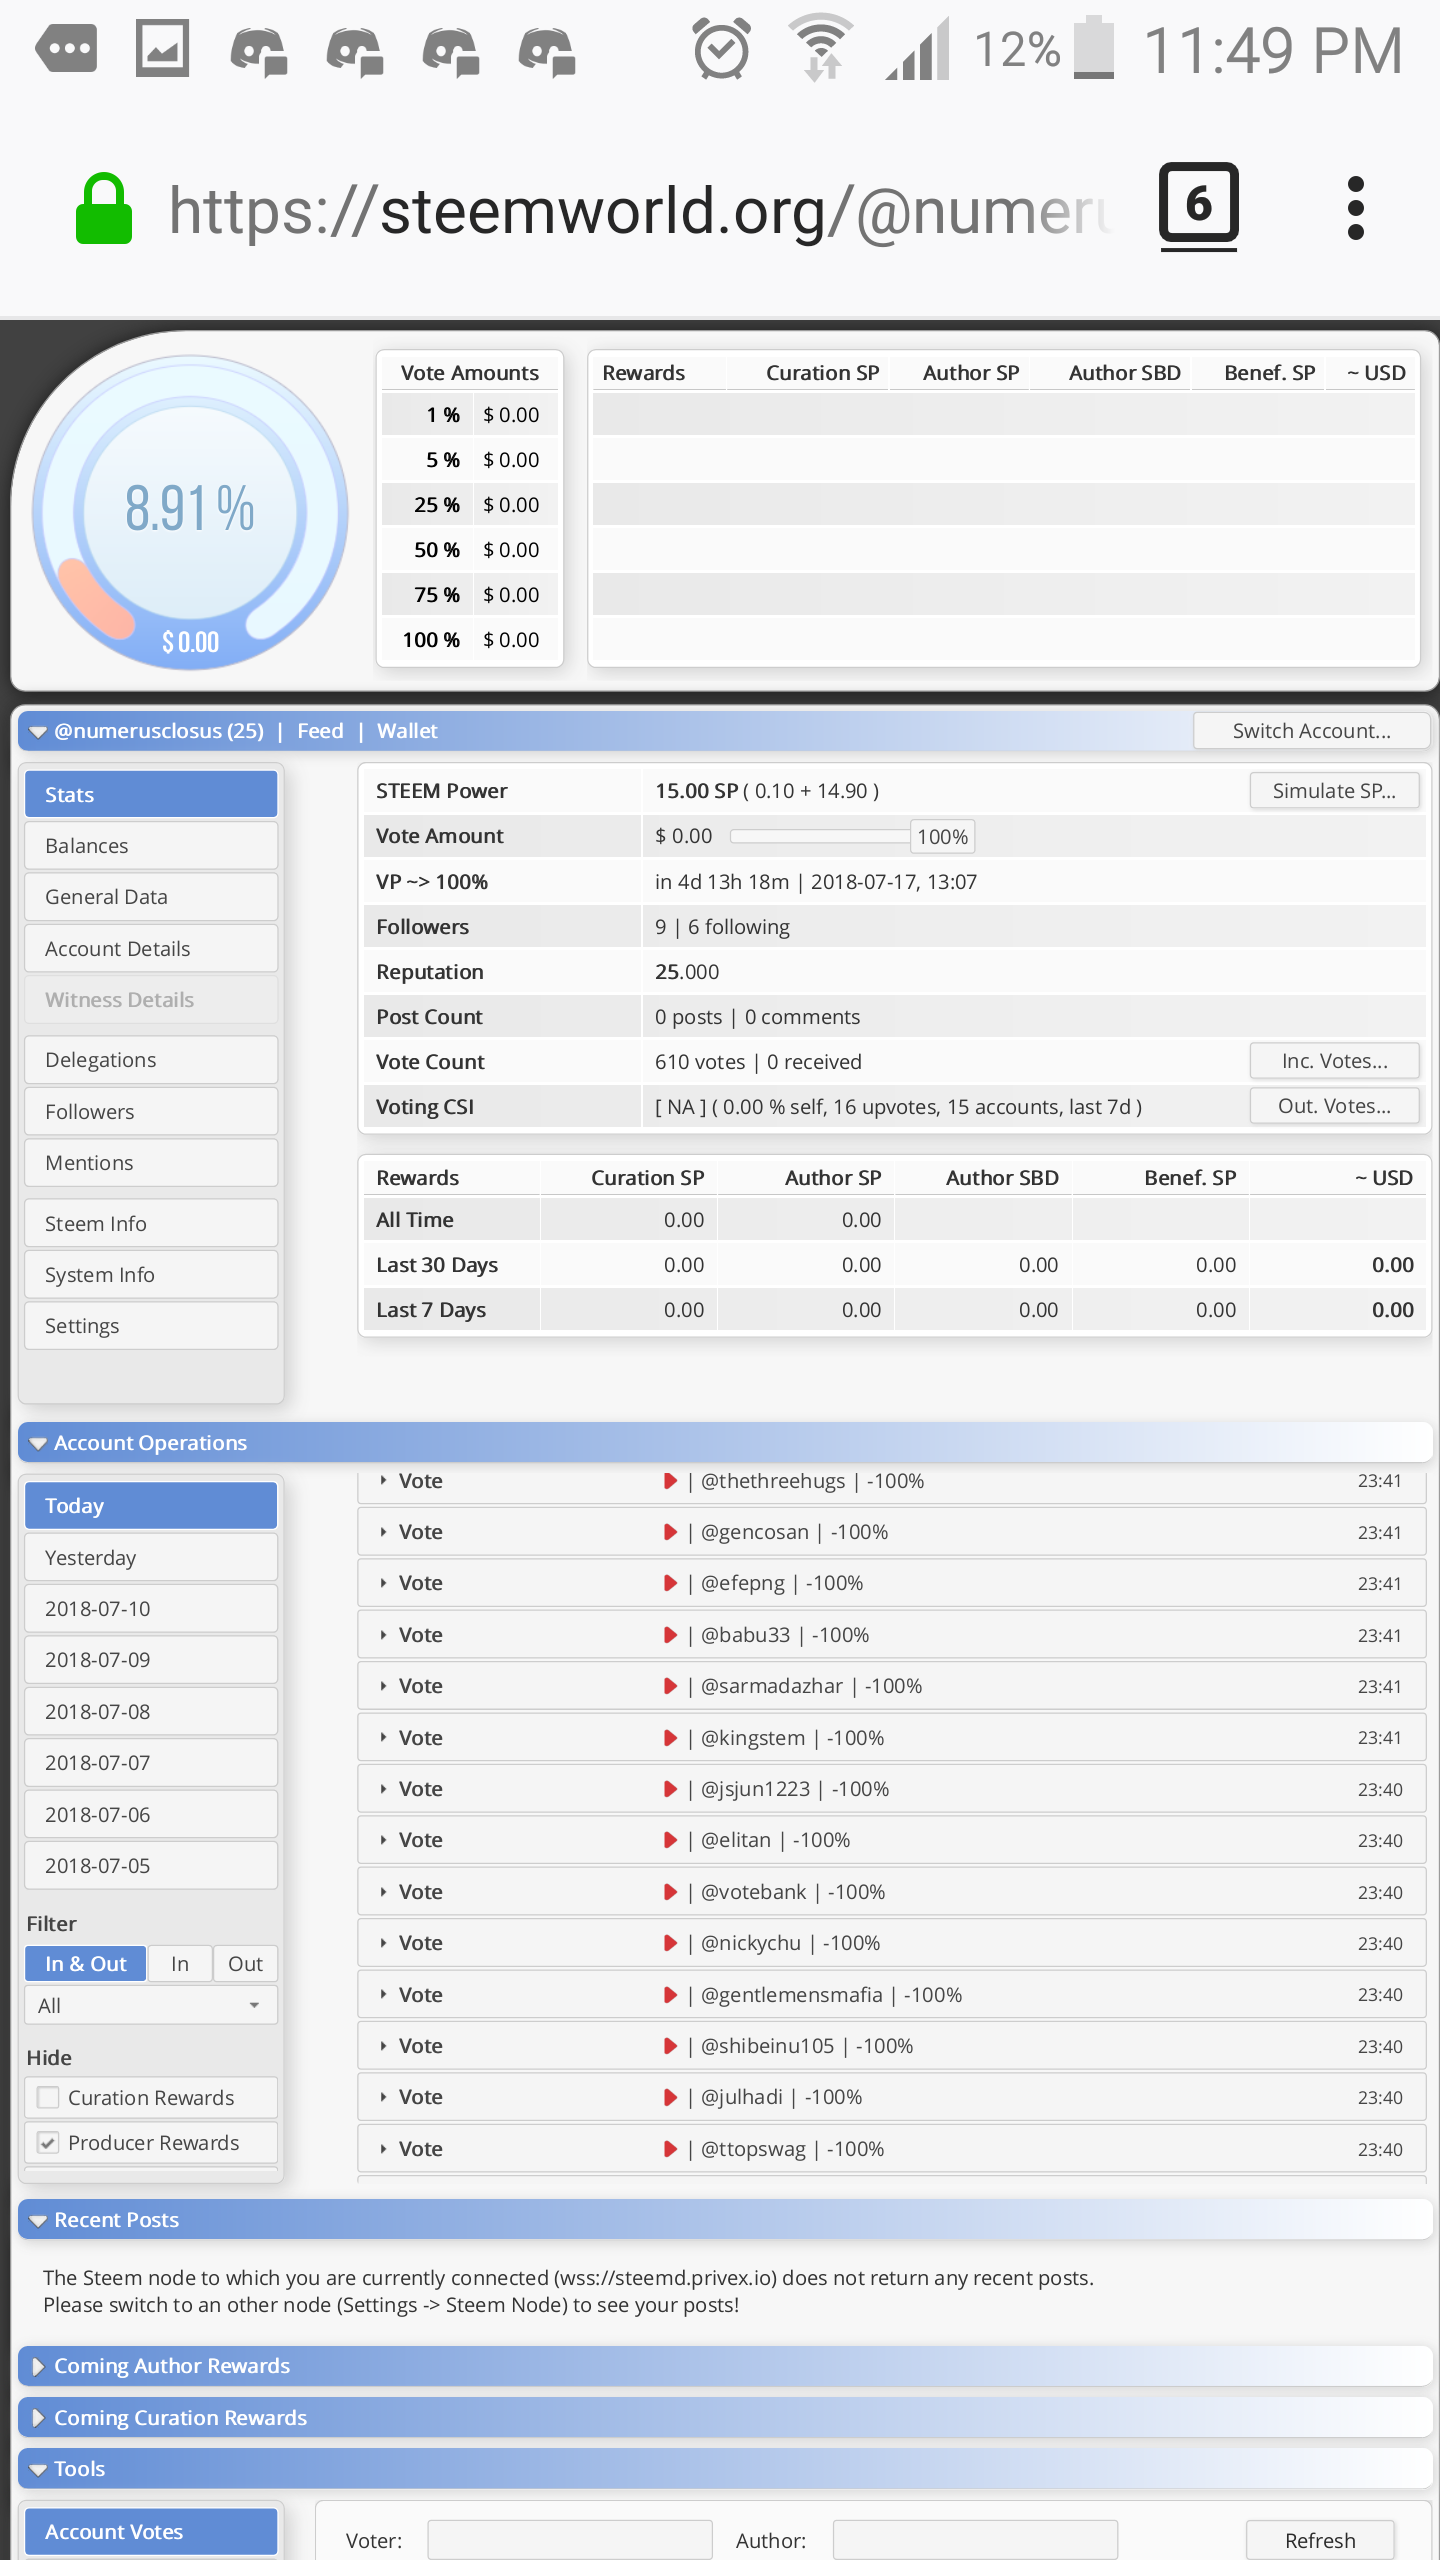
Task: Tap the Wi-Fi status icon
Action: tap(821, 47)
